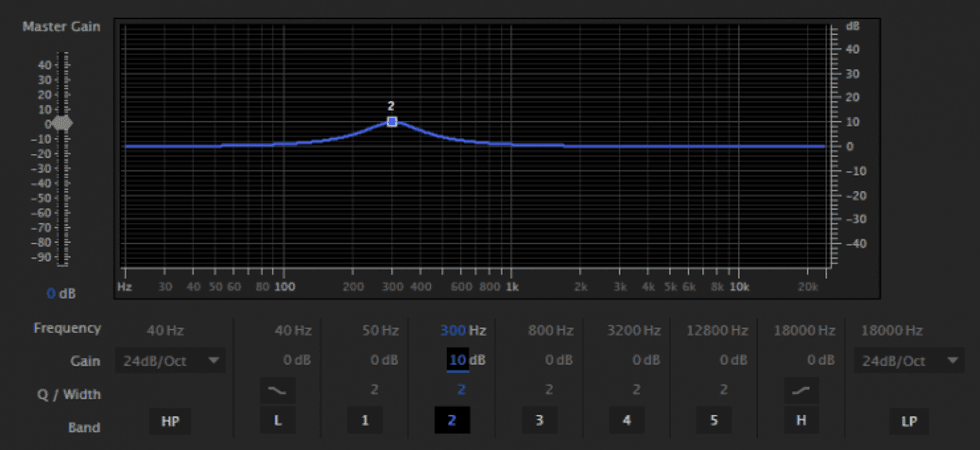The width and height of the screenshot is (980, 450).
Task: Disable the active band 2 button
Action: click(452, 421)
